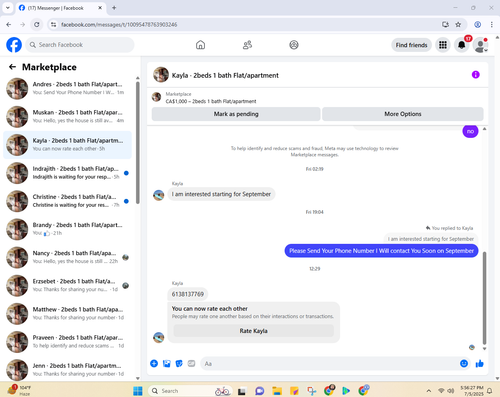Screen dimensions: 500x397
Task: Open the Jenn conversation
Action: point(67,370)
